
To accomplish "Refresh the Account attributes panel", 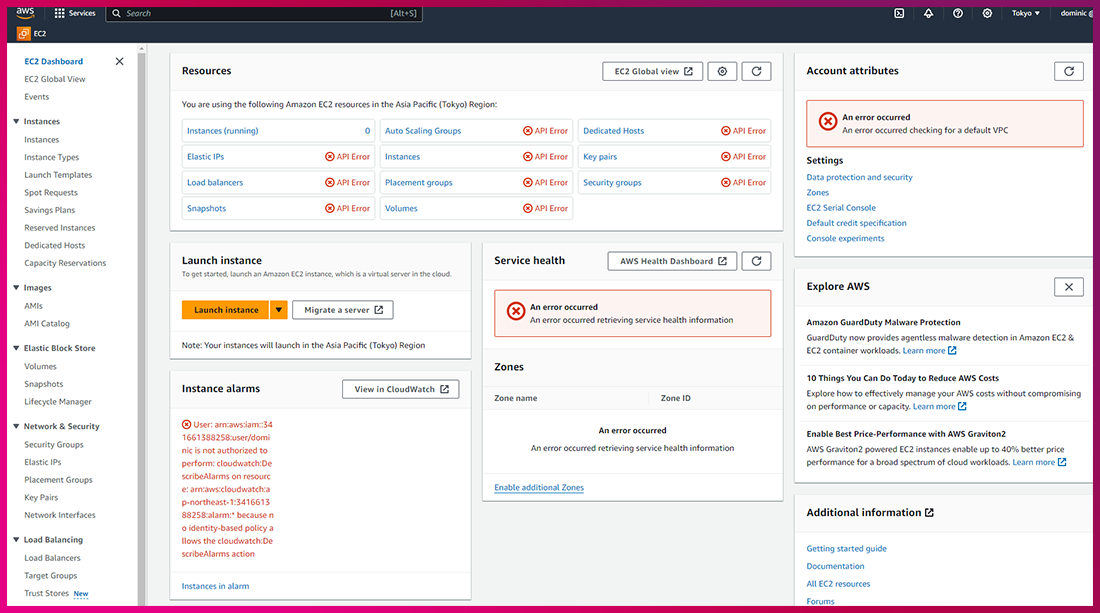I will [1069, 71].
